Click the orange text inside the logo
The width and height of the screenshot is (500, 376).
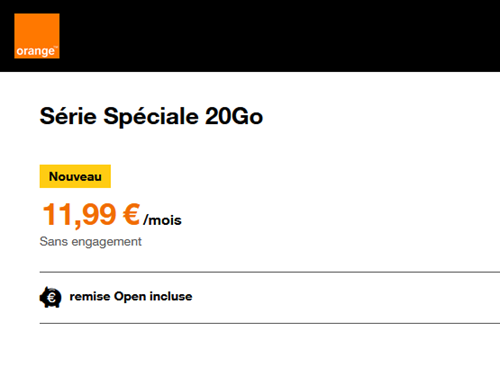(36, 51)
